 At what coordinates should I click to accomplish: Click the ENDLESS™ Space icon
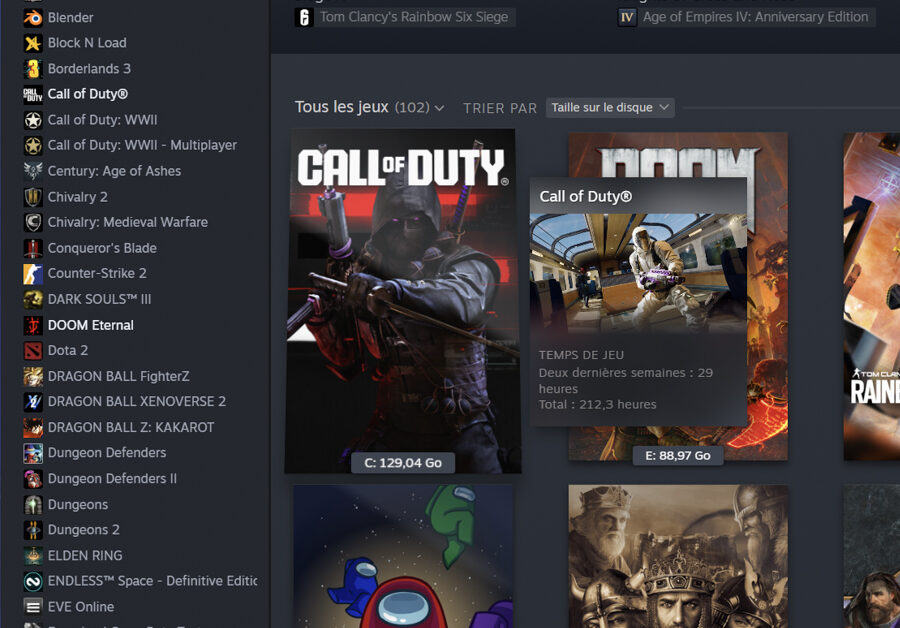33,582
